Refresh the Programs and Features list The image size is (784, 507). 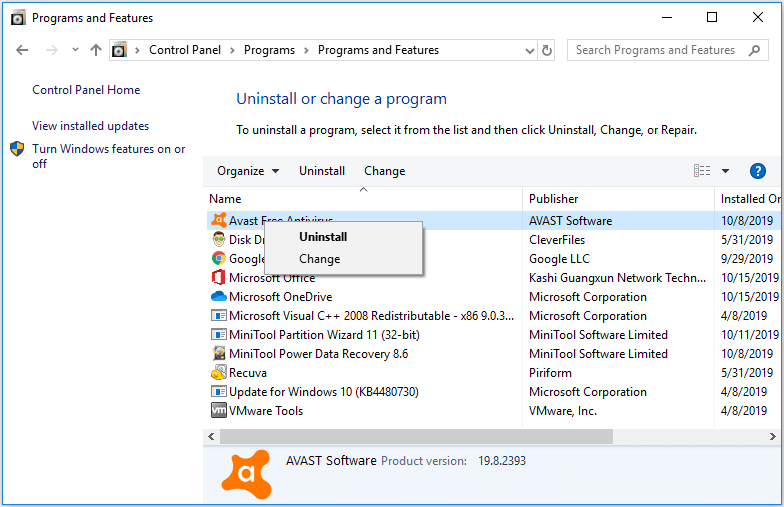coord(547,50)
